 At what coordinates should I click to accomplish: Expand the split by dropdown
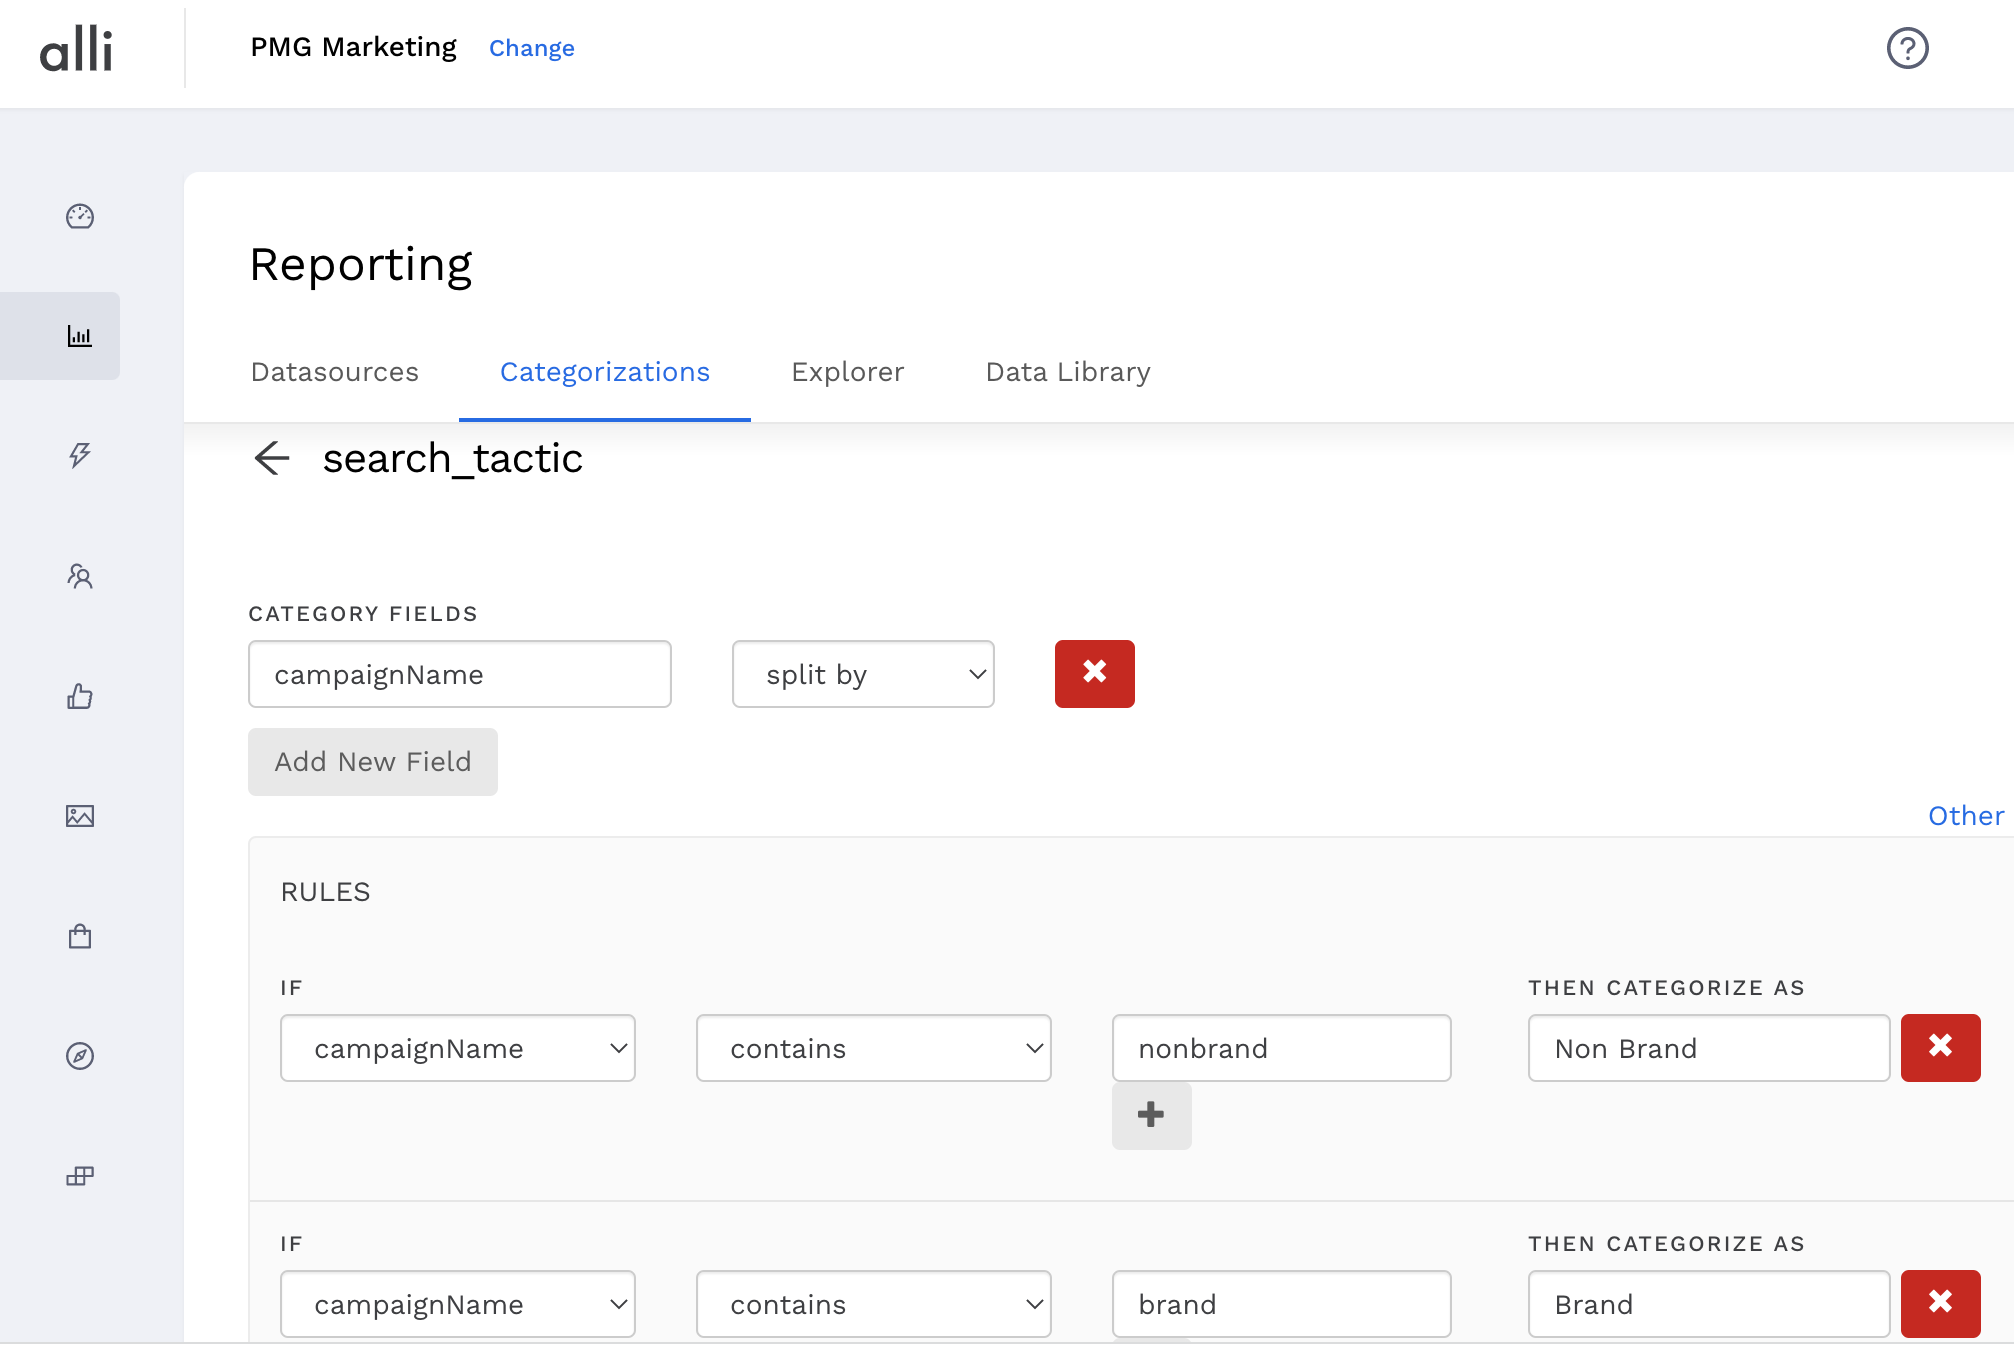point(863,674)
